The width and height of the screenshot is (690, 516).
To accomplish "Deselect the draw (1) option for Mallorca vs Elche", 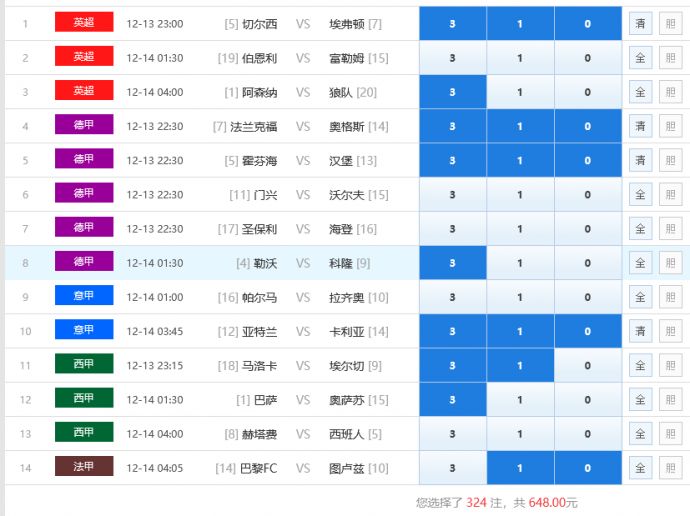I will click(x=520, y=366).
